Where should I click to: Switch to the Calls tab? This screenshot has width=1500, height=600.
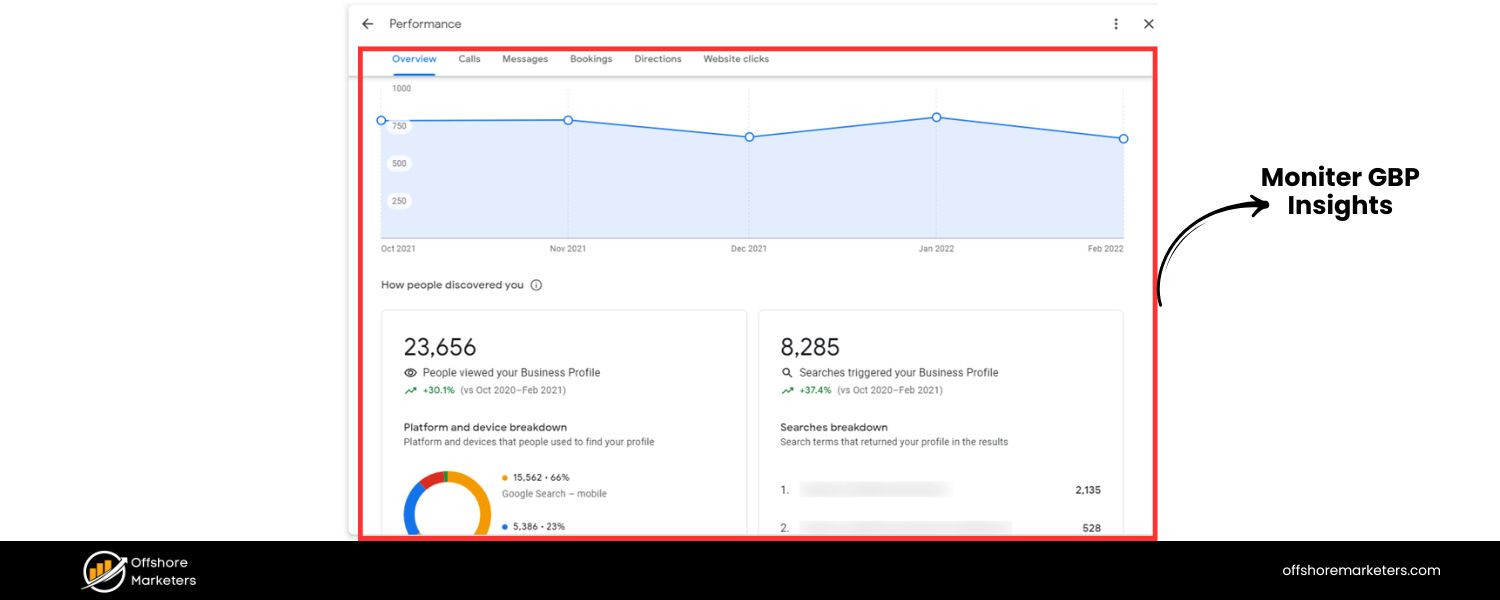[469, 59]
